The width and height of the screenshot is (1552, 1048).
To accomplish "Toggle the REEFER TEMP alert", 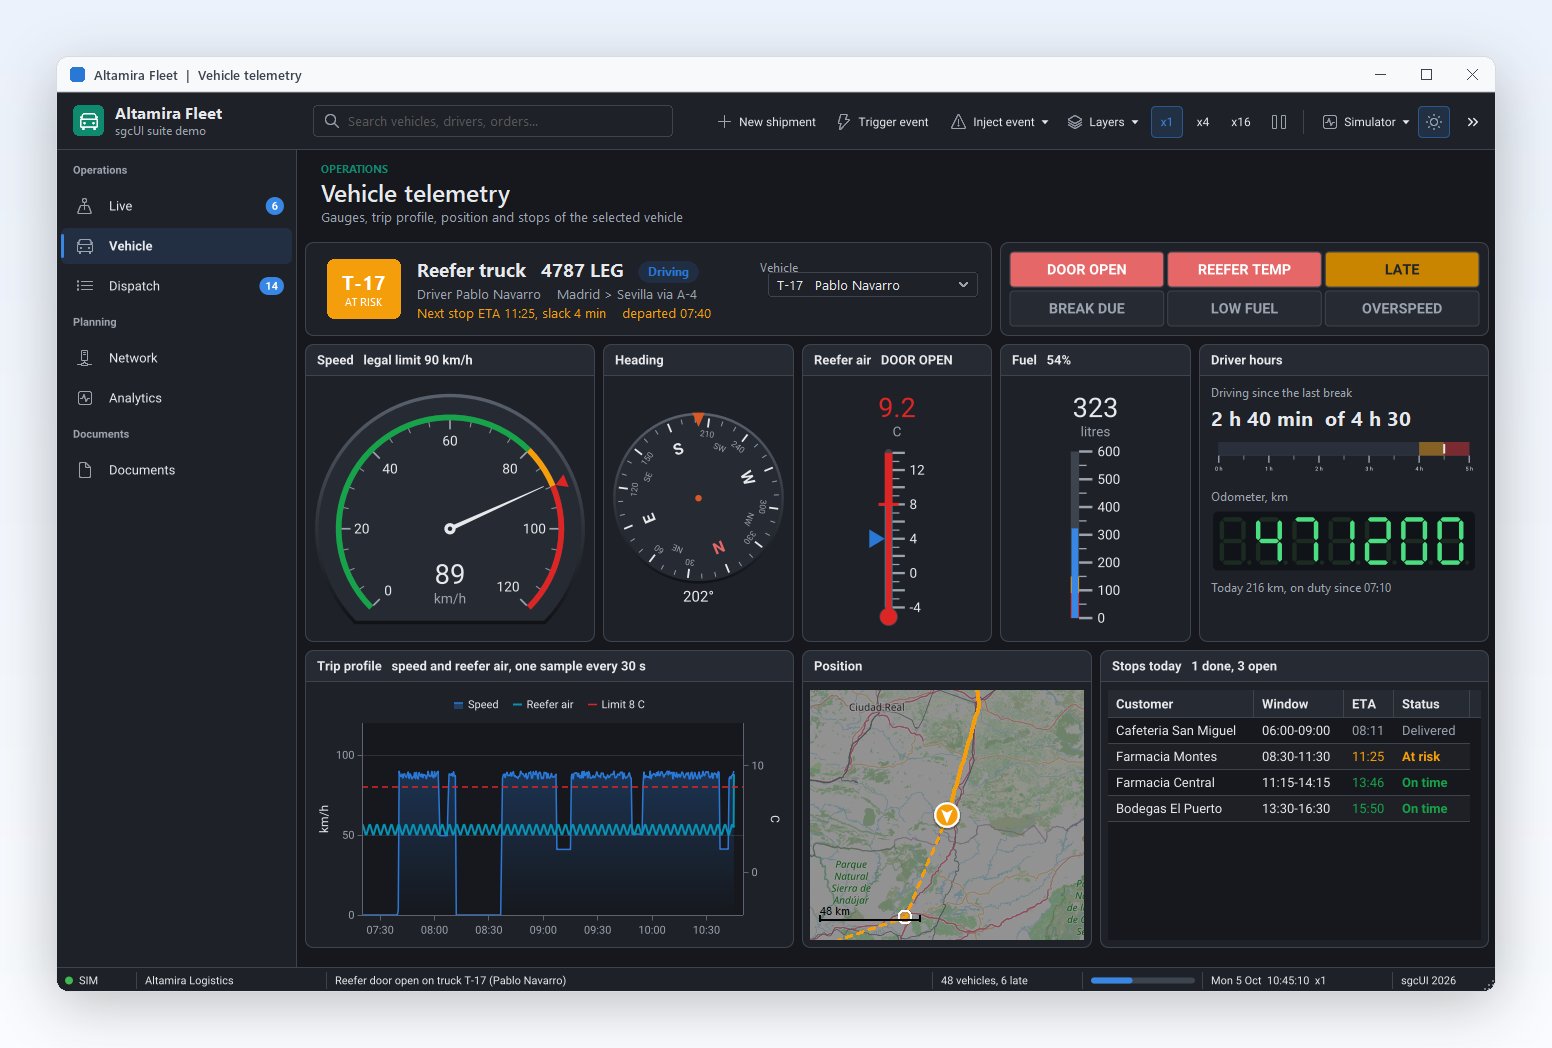I will pos(1244,270).
